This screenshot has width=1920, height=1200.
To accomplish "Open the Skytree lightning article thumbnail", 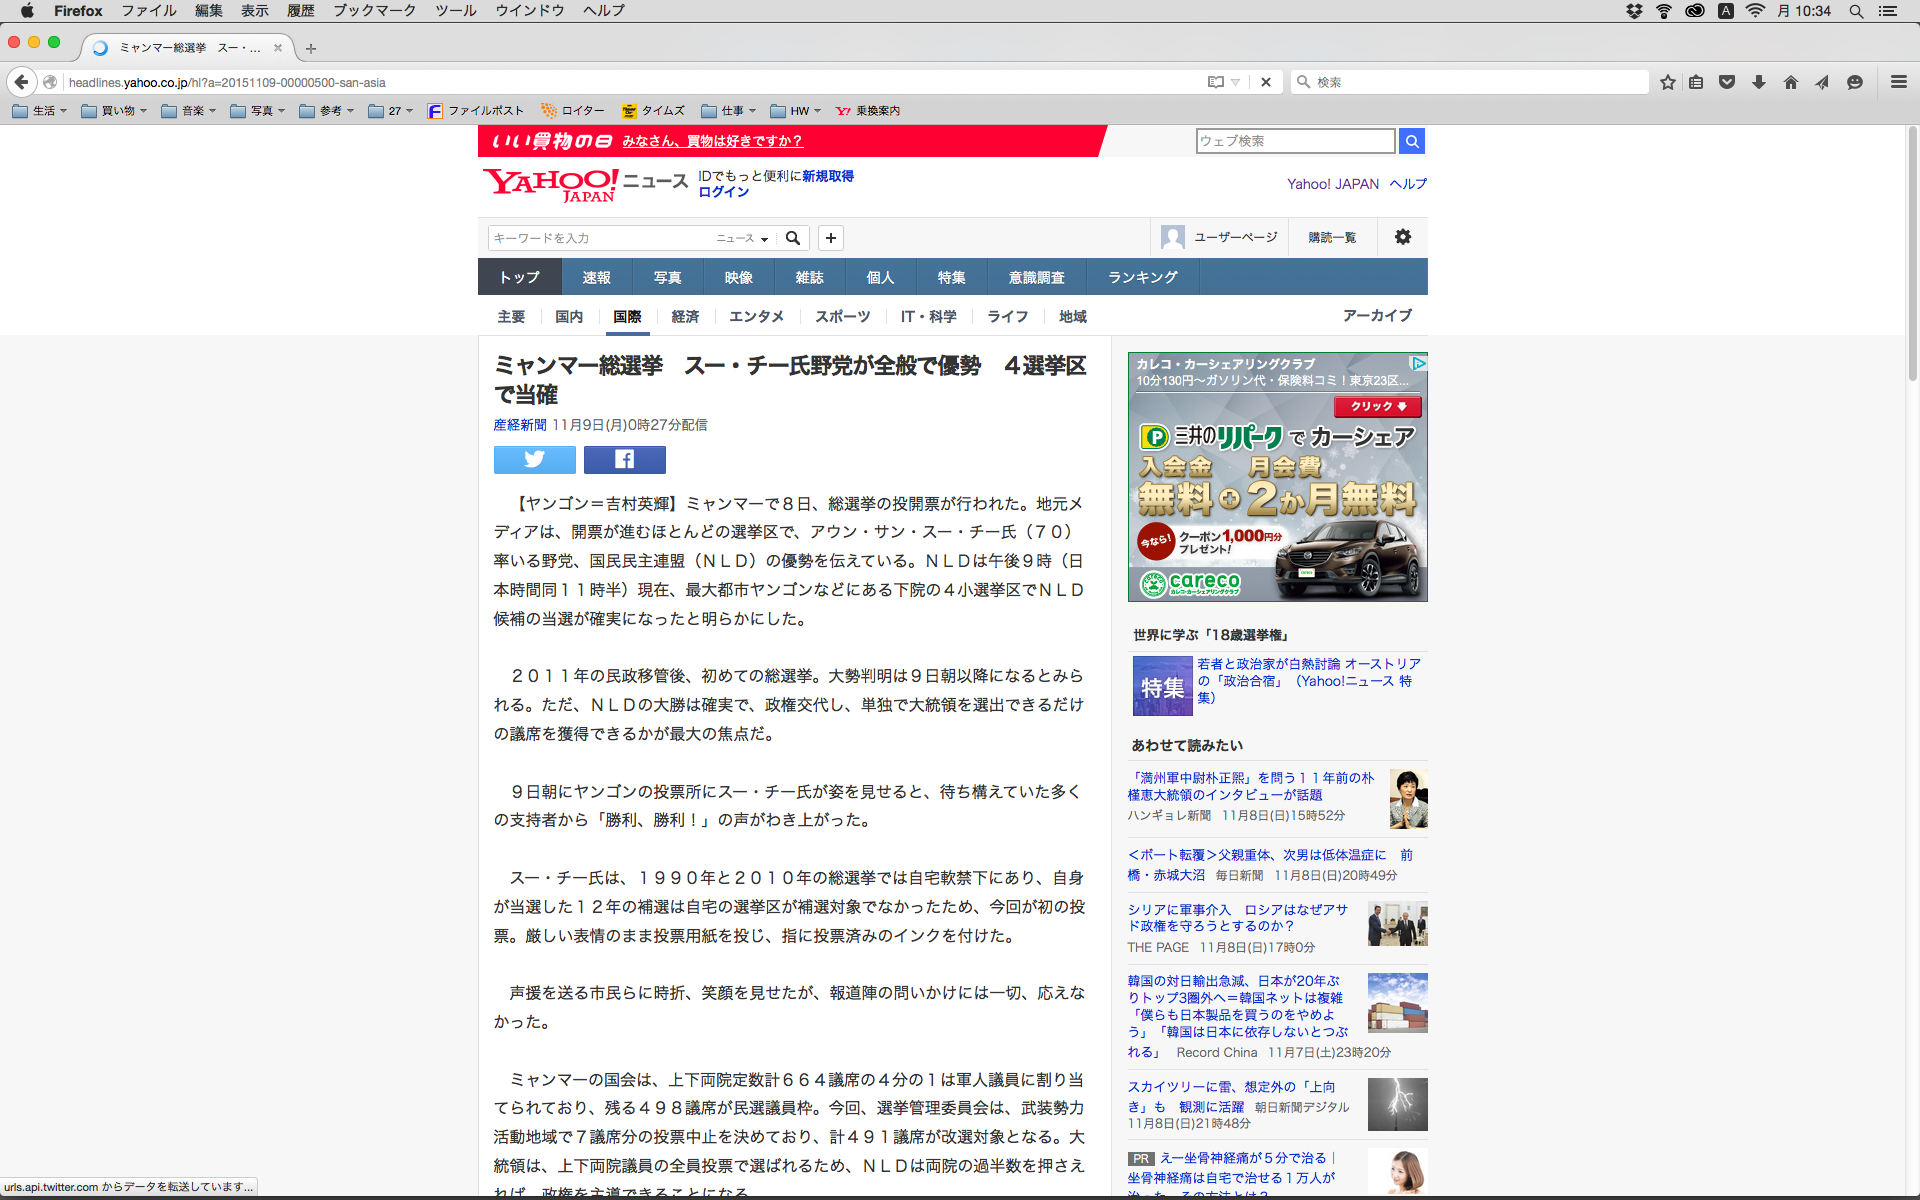I will click(x=1397, y=1104).
